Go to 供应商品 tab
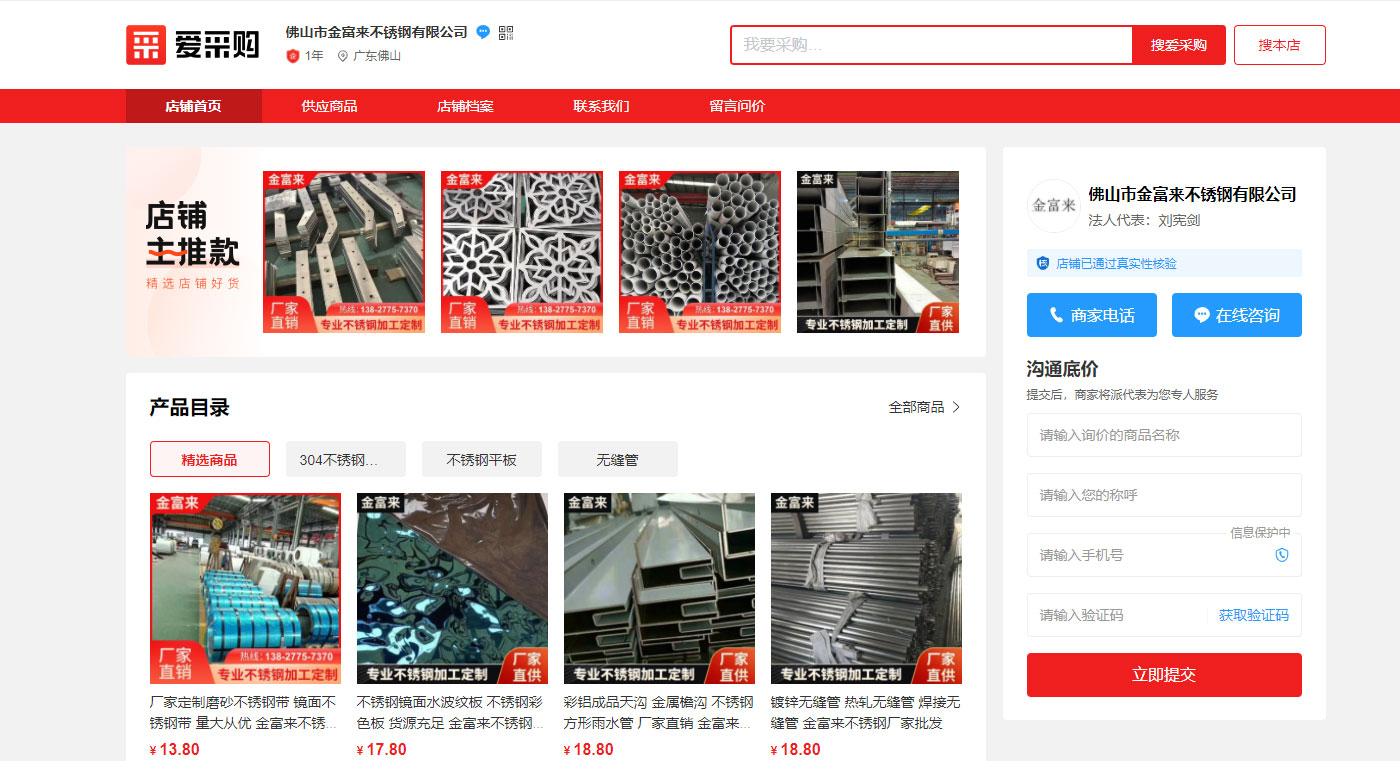 pyautogui.click(x=330, y=106)
